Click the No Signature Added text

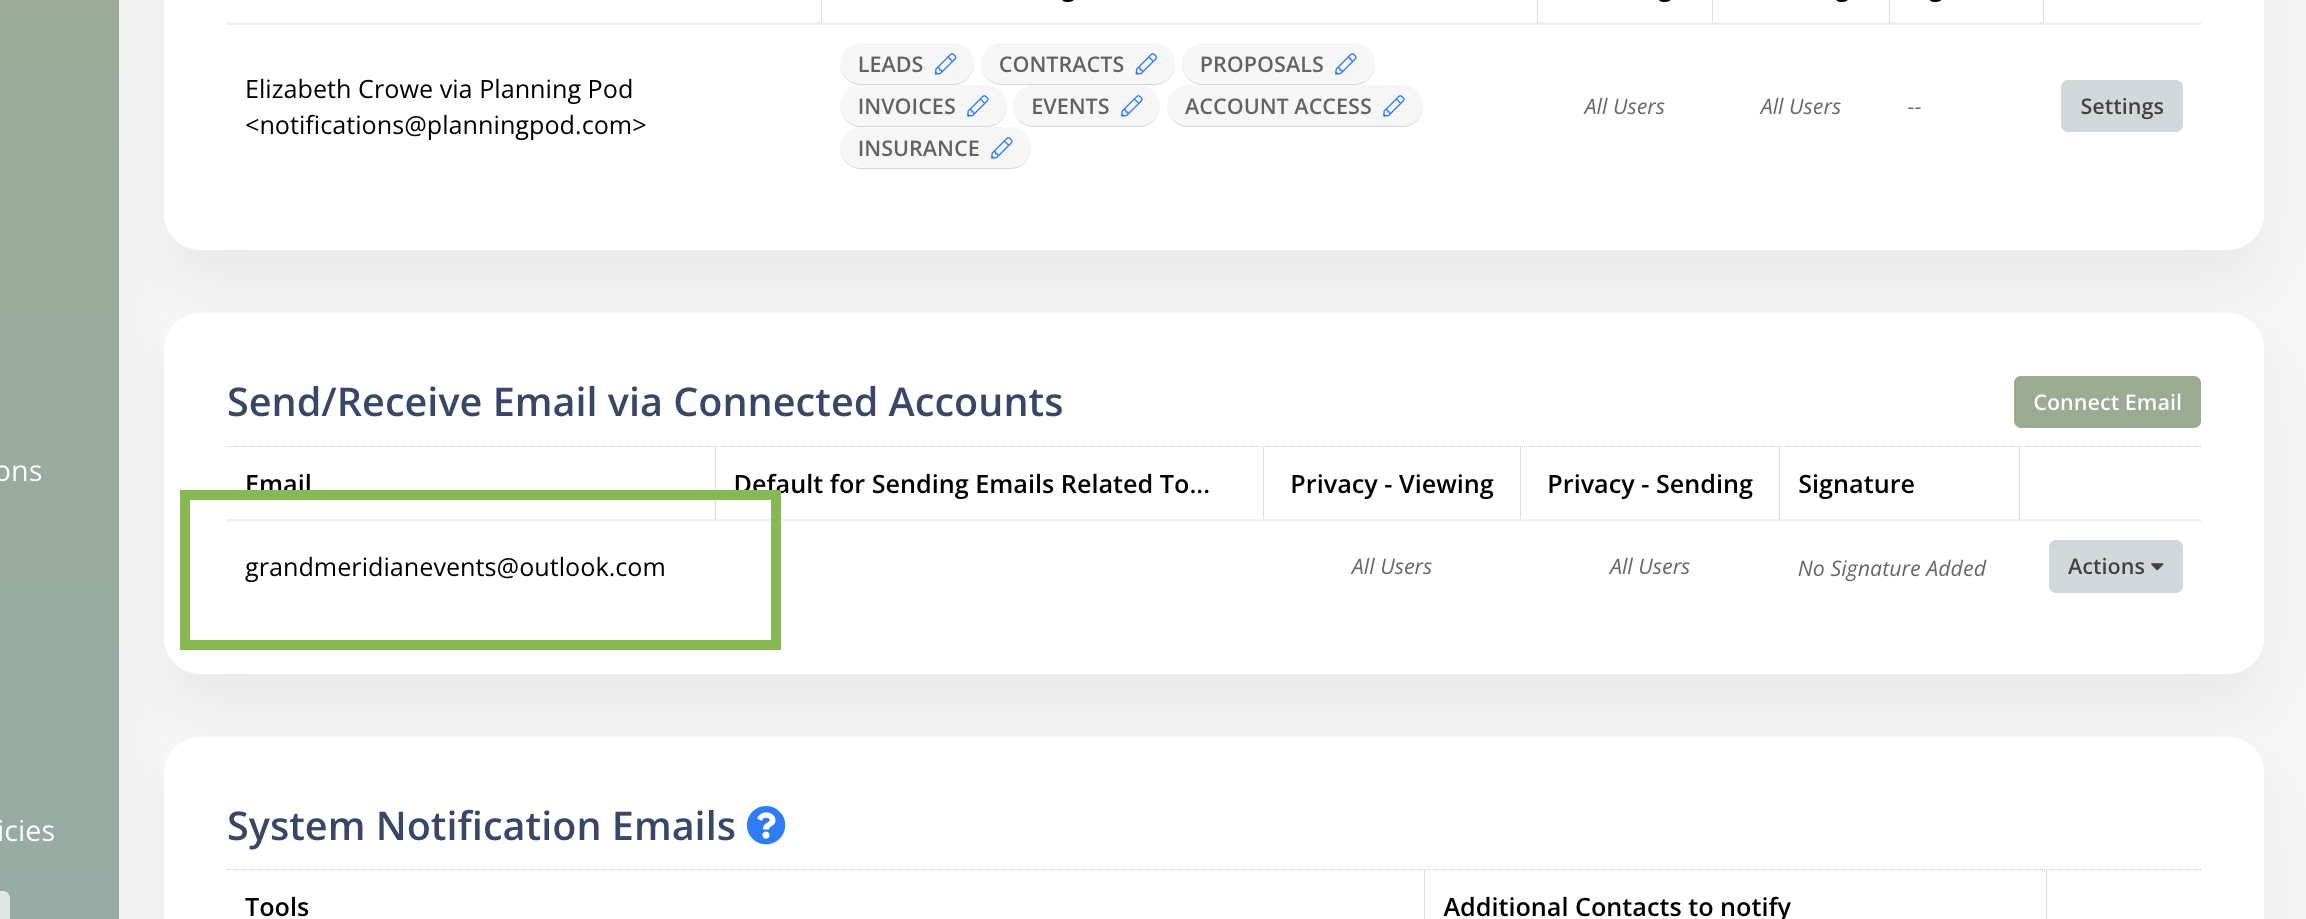1891,568
